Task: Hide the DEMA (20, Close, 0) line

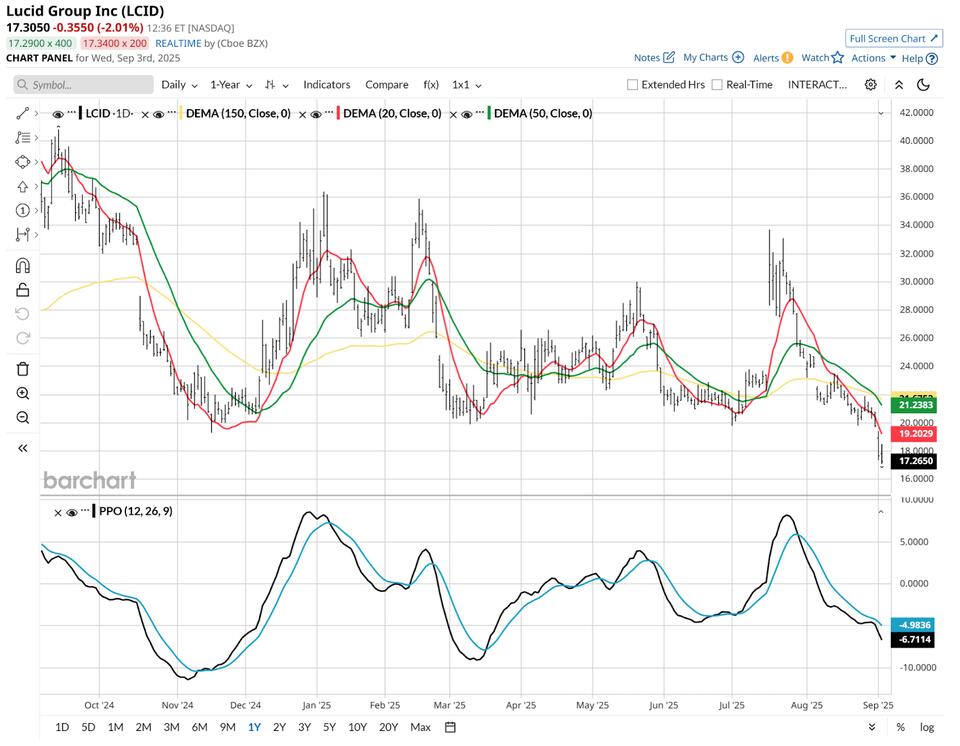Action: click(316, 114)
